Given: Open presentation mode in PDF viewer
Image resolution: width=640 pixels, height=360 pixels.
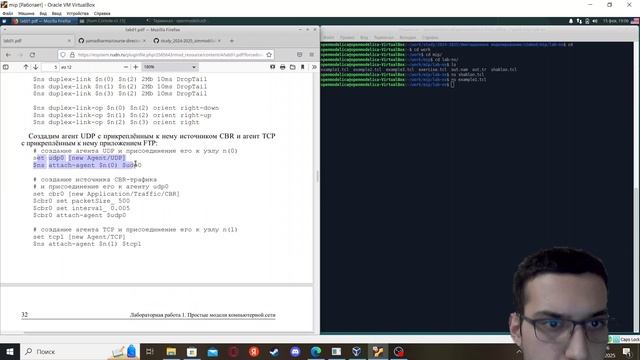Looking at the screenshot, I should click(272, 67).
